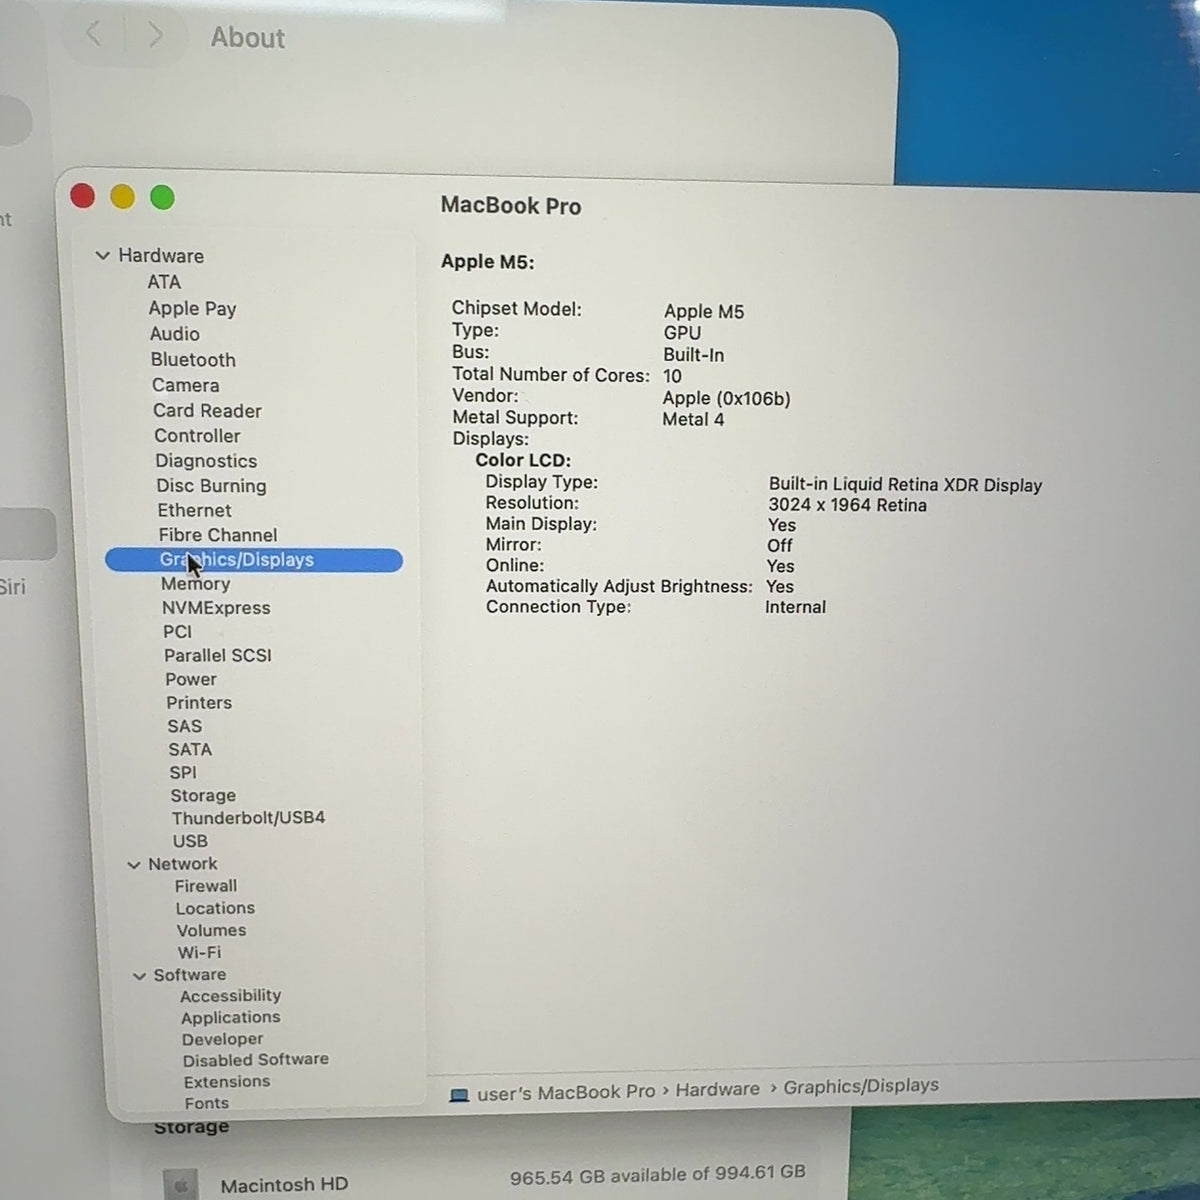Open the Memory hardware category
Image resolution: width=1200 pixels, height=1200 pixels.
(195, 584)
